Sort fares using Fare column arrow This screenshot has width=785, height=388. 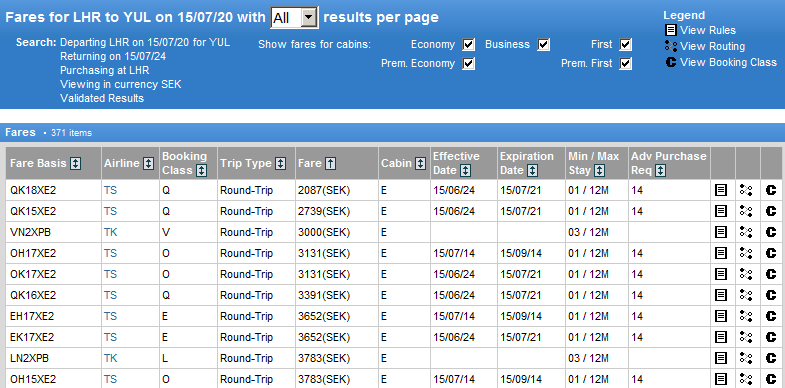pos(330,163)
